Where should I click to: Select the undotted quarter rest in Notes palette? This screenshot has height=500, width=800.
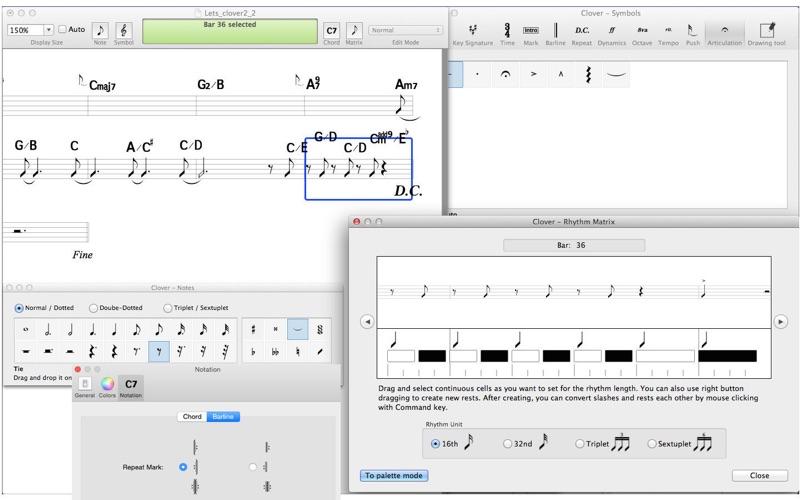tap(114, 352)
